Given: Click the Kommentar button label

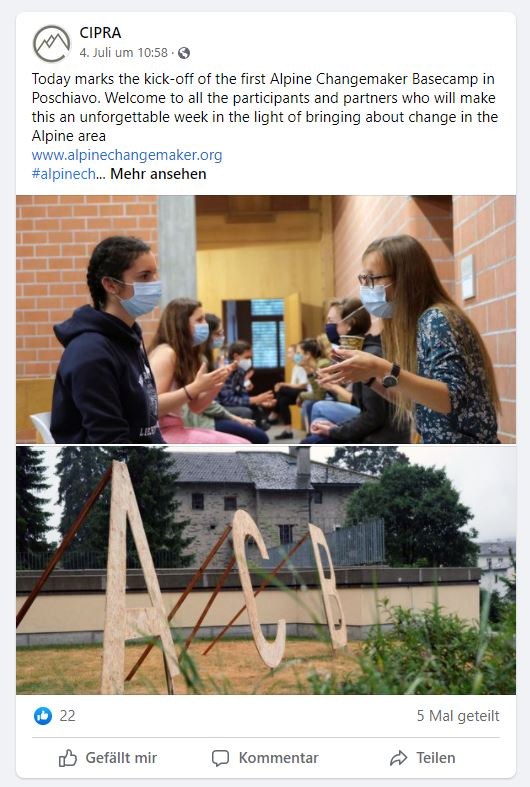Looking at the screenshot, I should point(279,758).
